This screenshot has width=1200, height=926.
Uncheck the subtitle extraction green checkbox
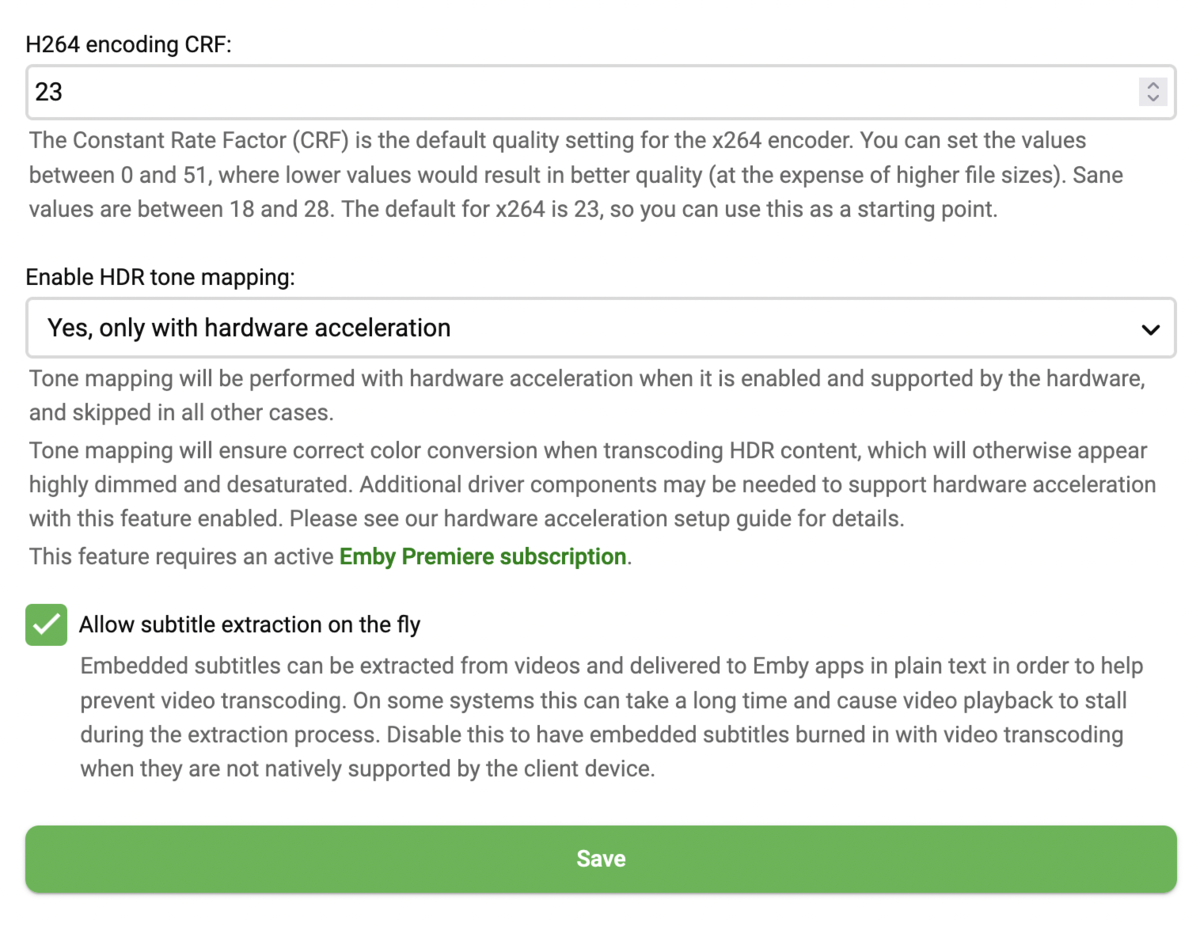tap(46, 625)
